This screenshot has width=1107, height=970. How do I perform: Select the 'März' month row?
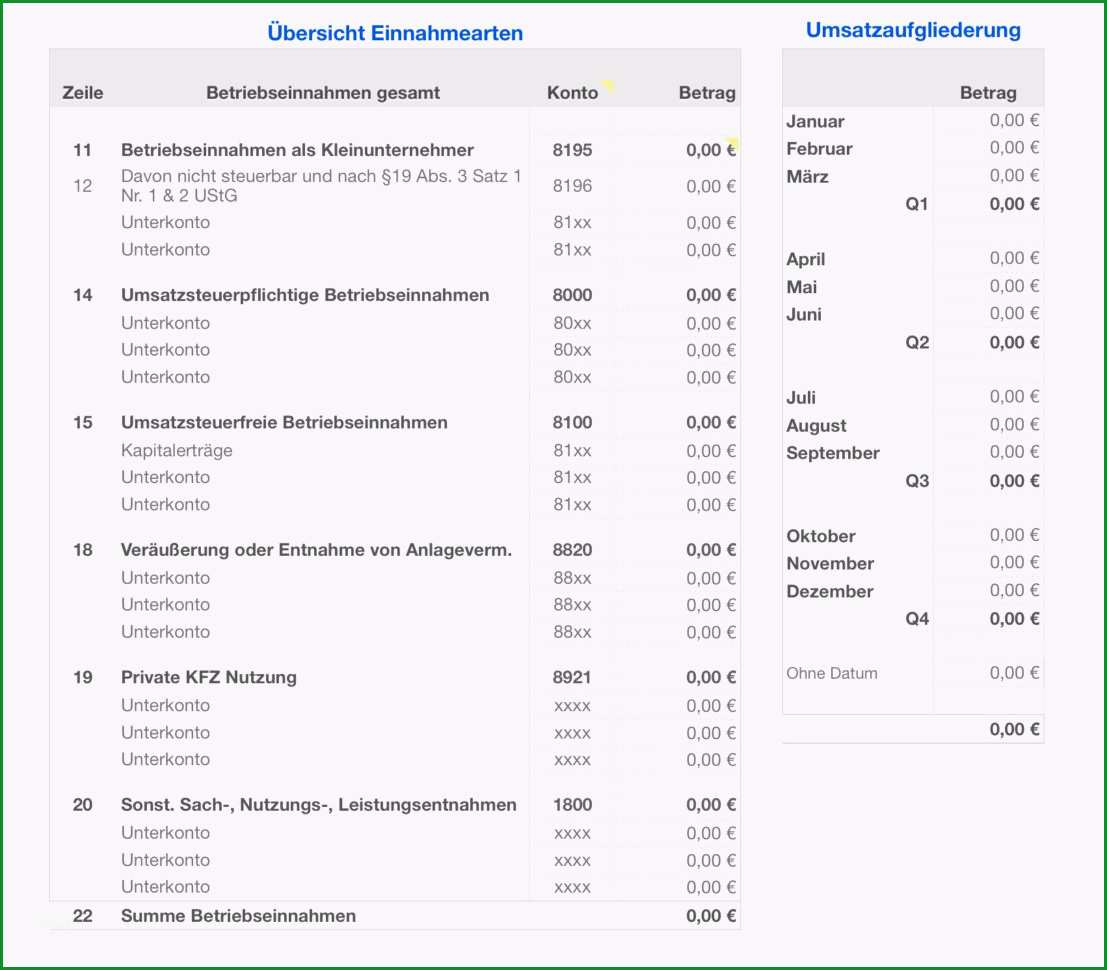pos(913,176)
